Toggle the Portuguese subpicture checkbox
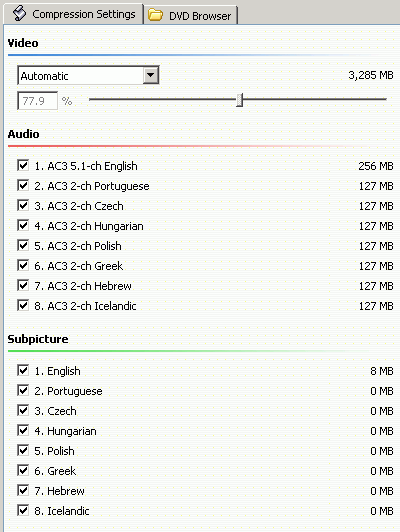Image resolution: width=400 pixels, height=532 pixels. (x=23, y=391)
